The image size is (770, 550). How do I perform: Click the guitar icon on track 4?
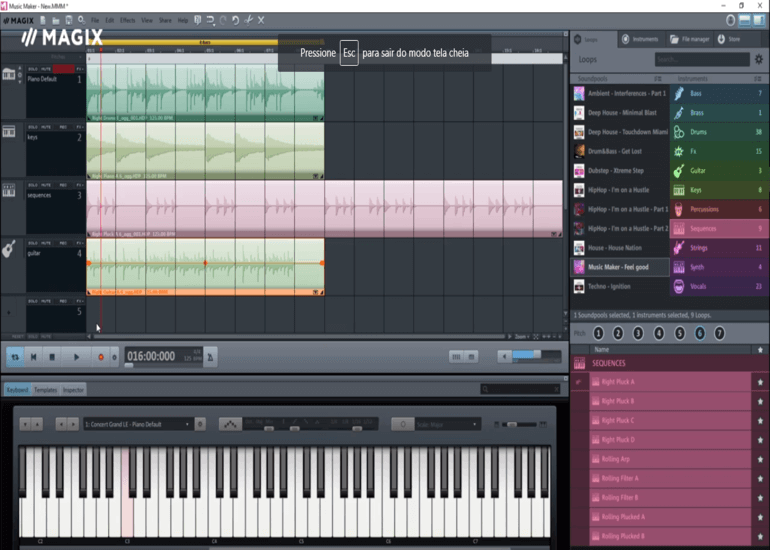point(9,248)
